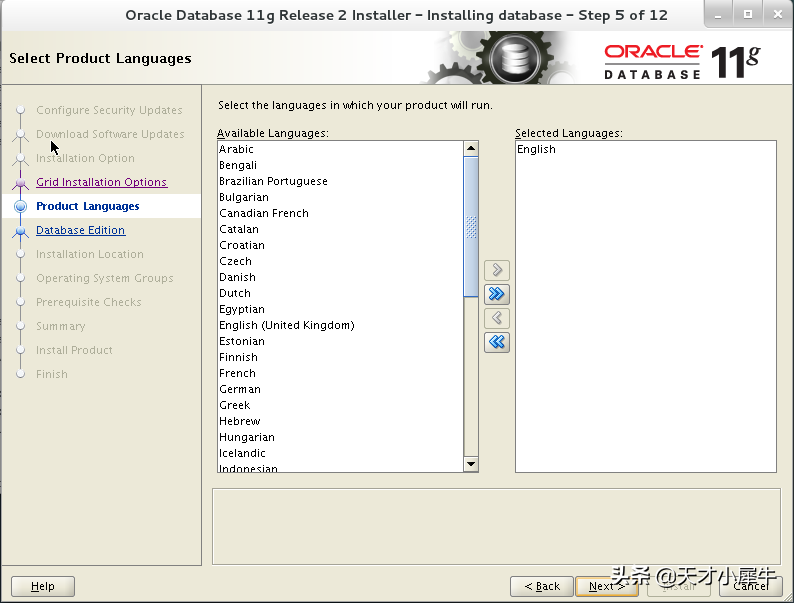This screenshot has width=794, height=603.
Task: Click scrollbar down arrow of Available Languages
Action: pos(471,464)
